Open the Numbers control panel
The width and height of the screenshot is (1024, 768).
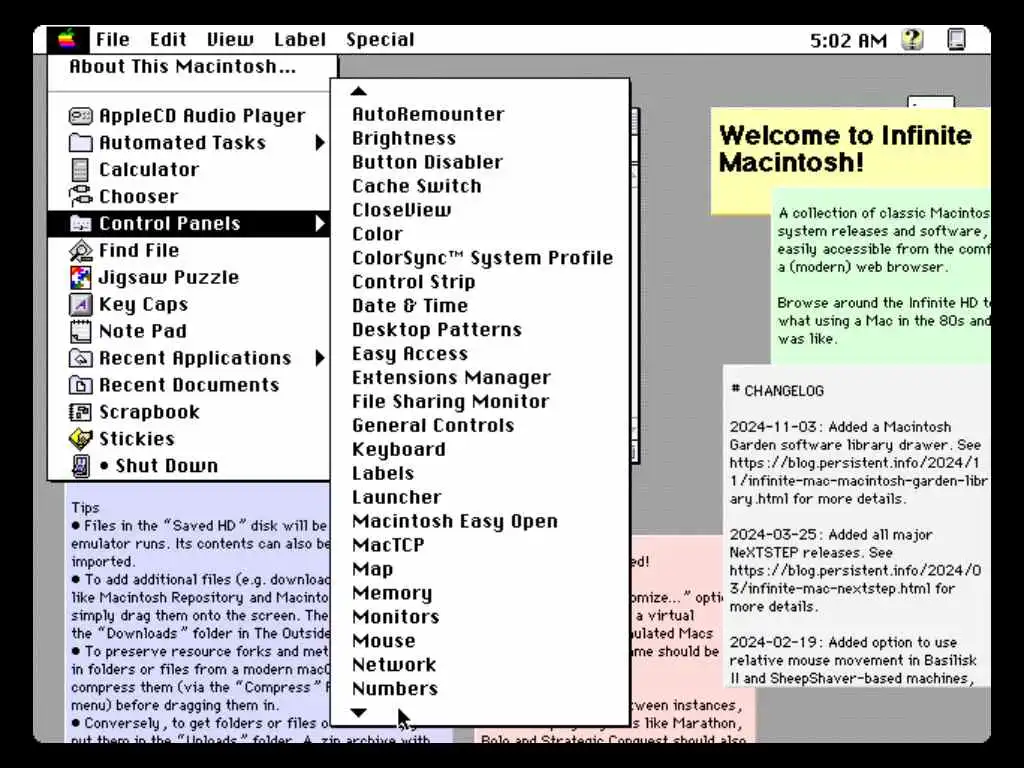[394, 689]
